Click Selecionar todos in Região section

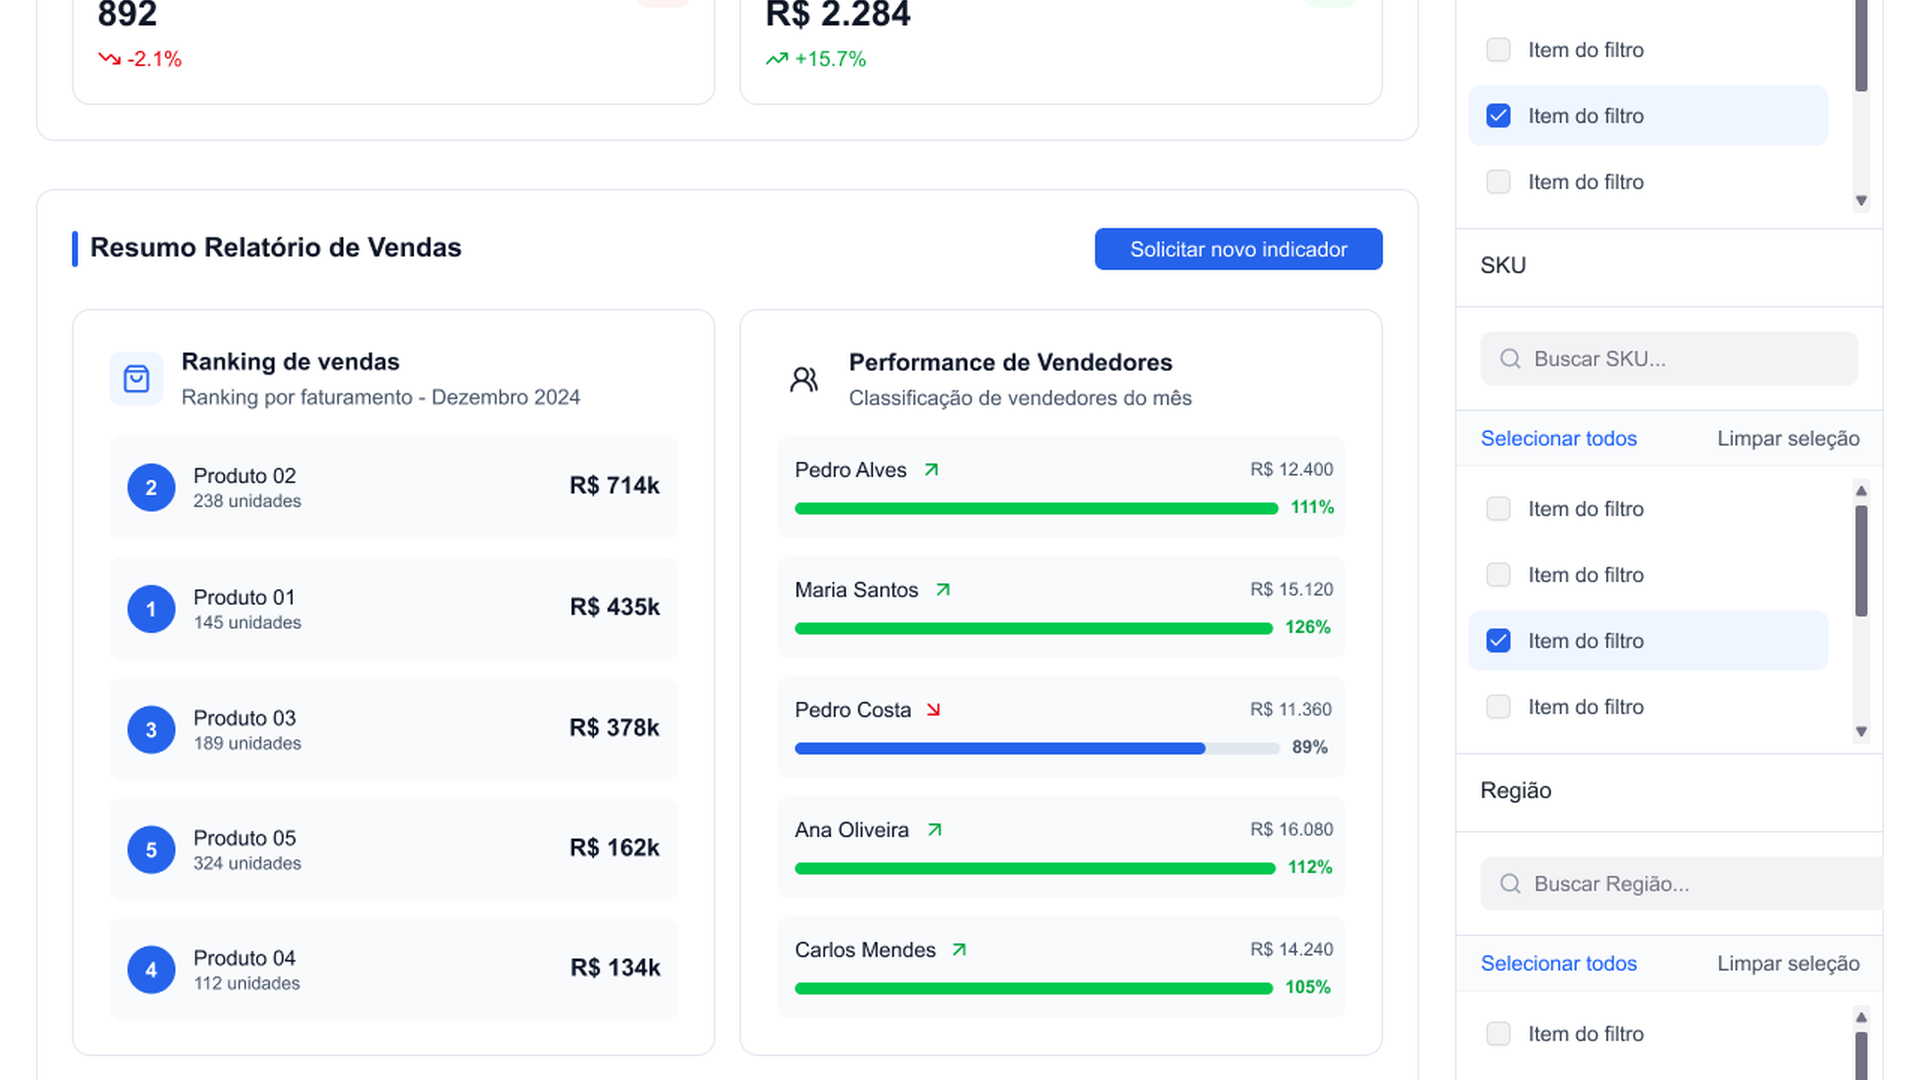1558,963
